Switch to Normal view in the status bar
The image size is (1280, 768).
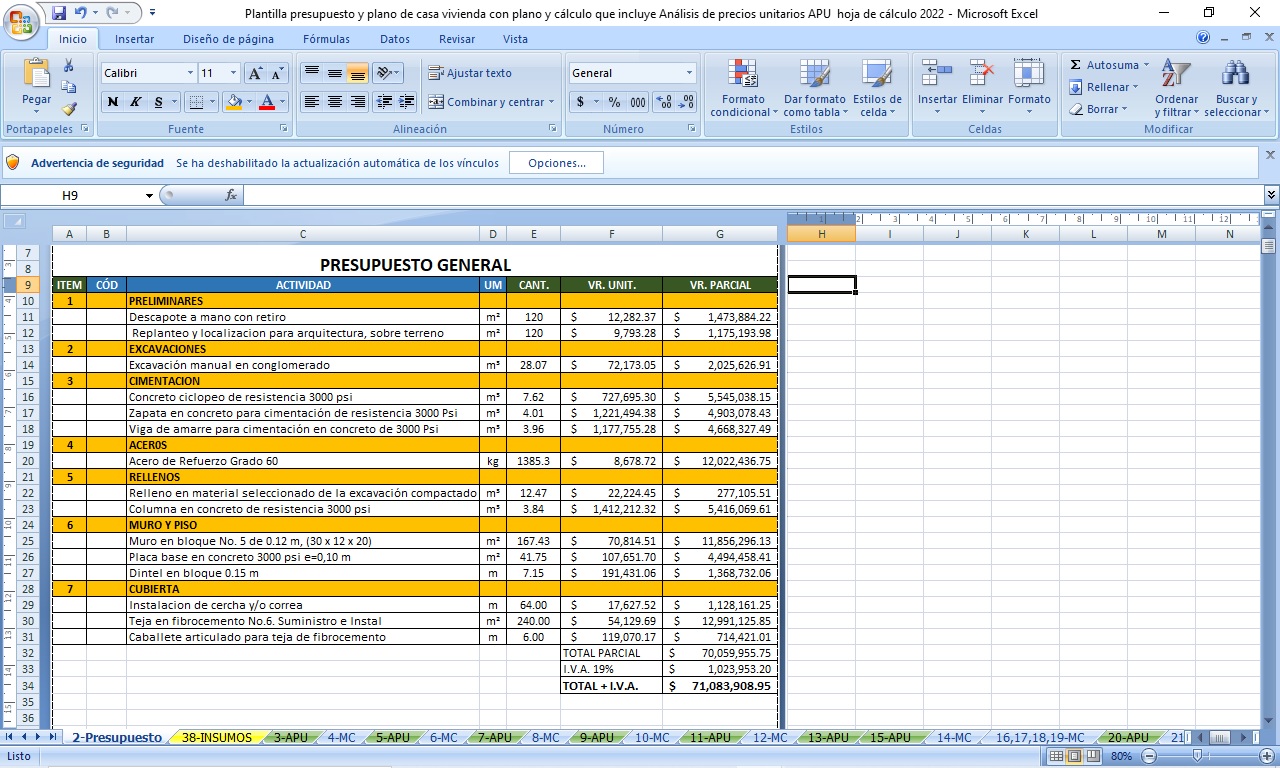(1056, 756)
